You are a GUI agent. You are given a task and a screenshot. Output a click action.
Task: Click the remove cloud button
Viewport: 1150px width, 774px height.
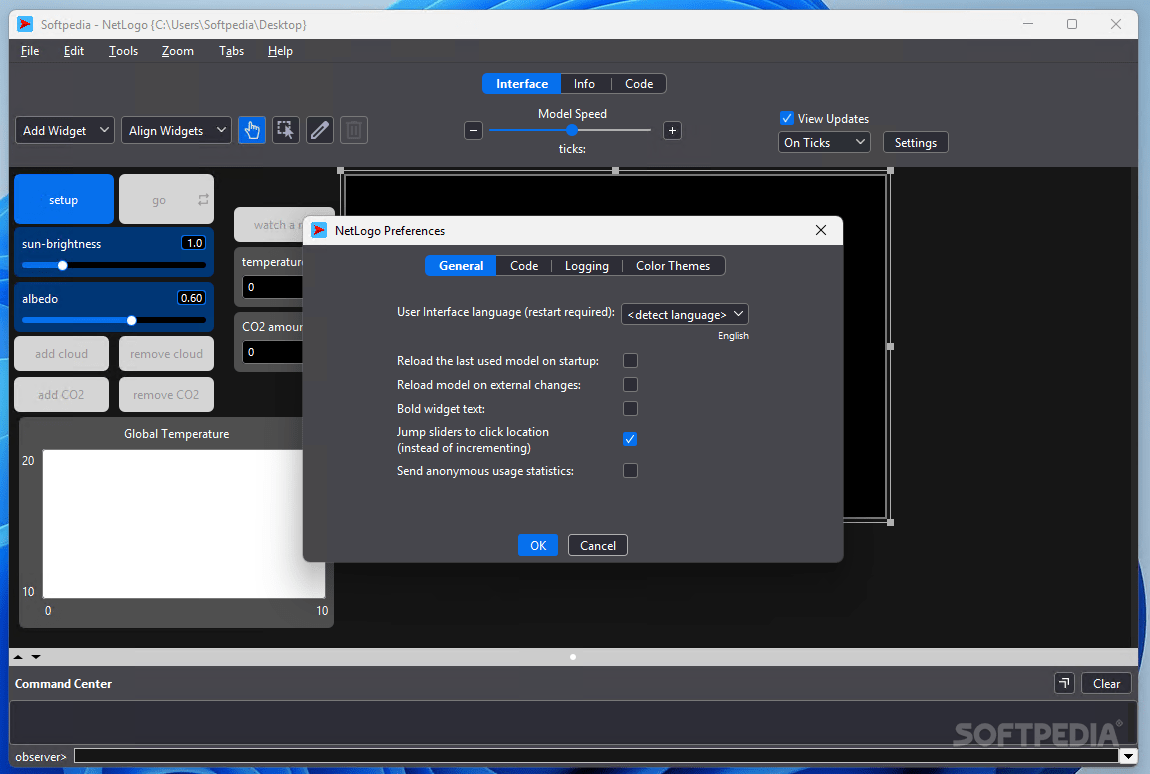166,354
